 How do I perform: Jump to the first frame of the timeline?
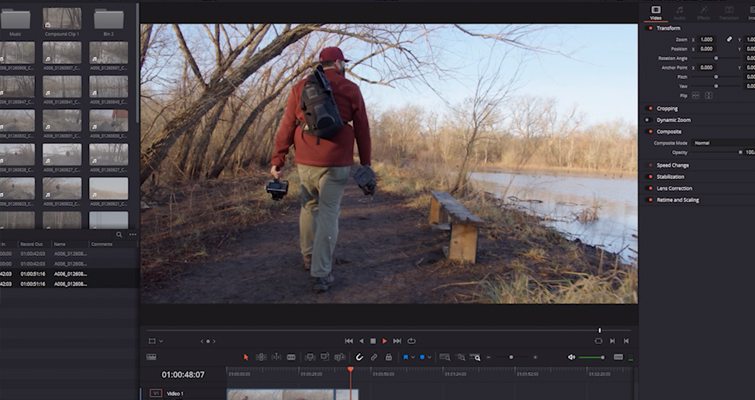click(x=349, y=341)
